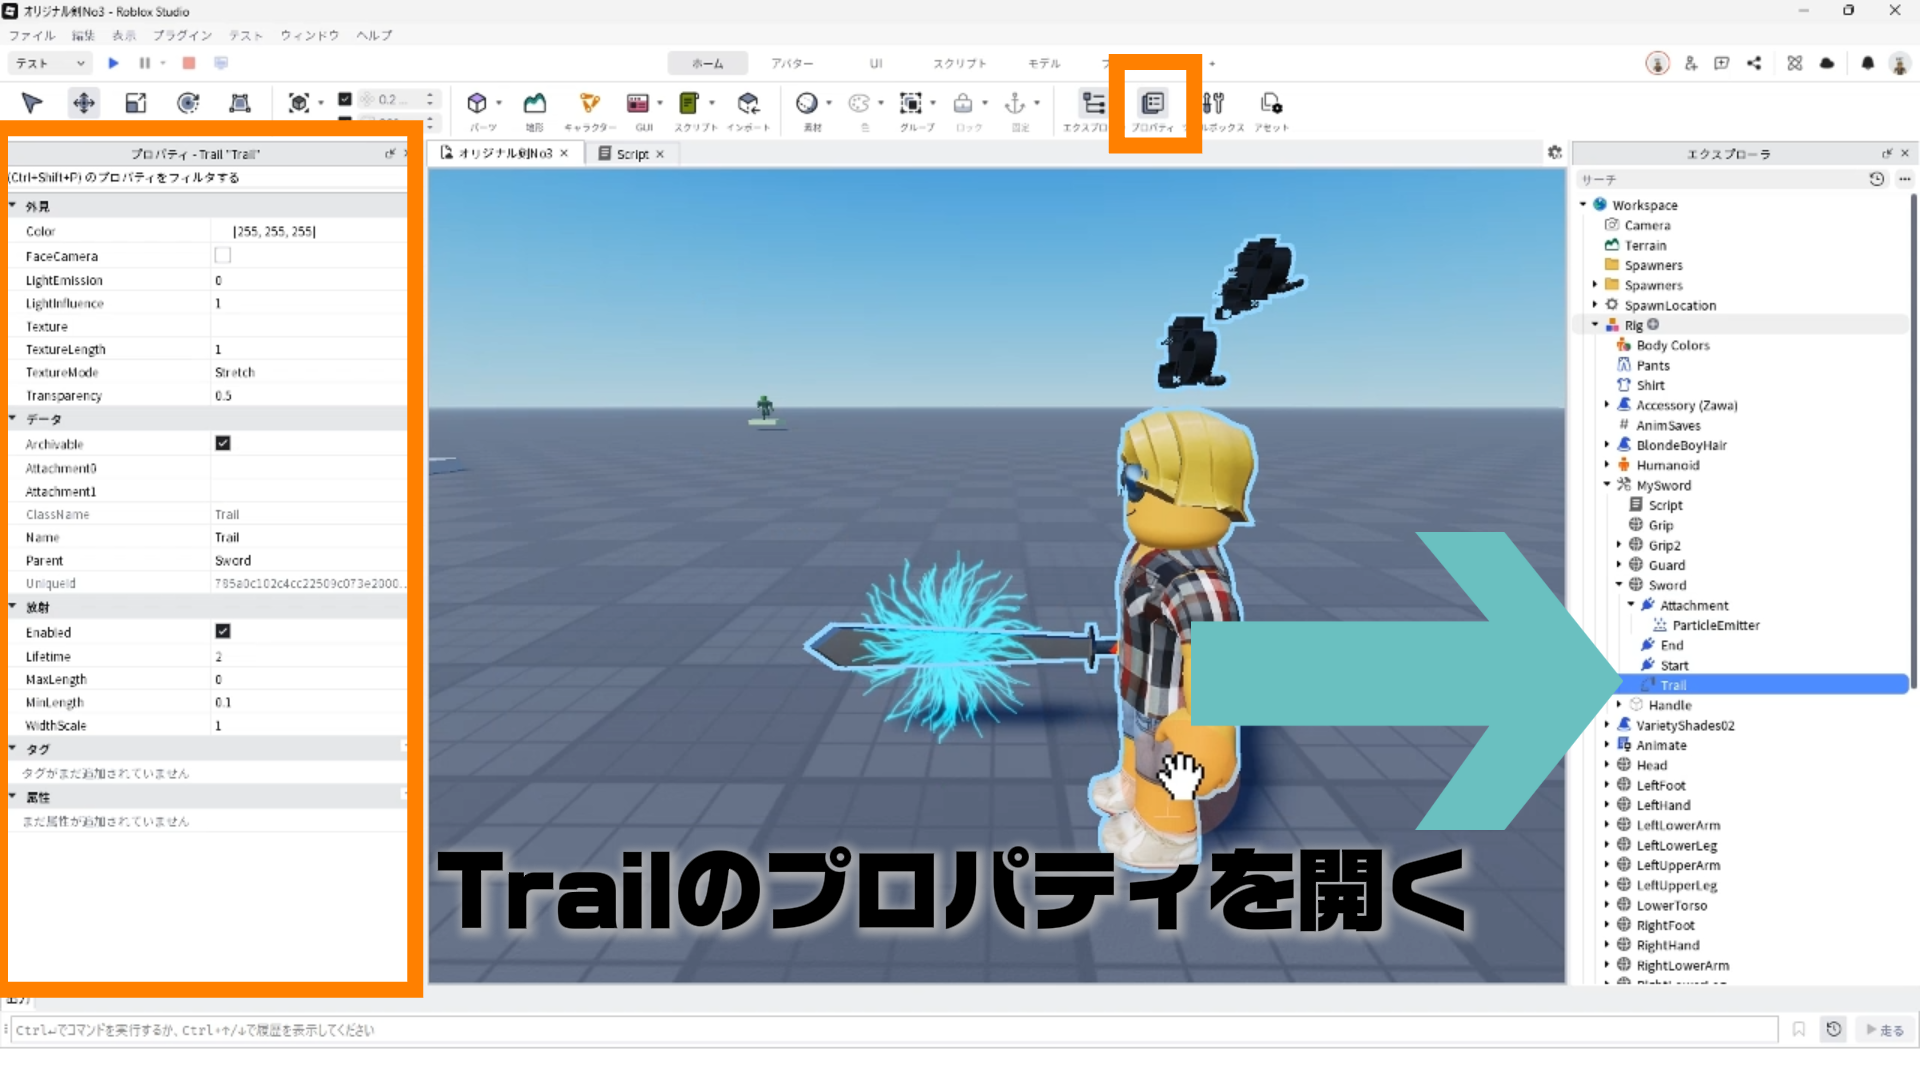Toggle the FaceCamera checkbox
Image resolution: width=1920 pixels, height=1080 pixels.
[x=223, y=256]
